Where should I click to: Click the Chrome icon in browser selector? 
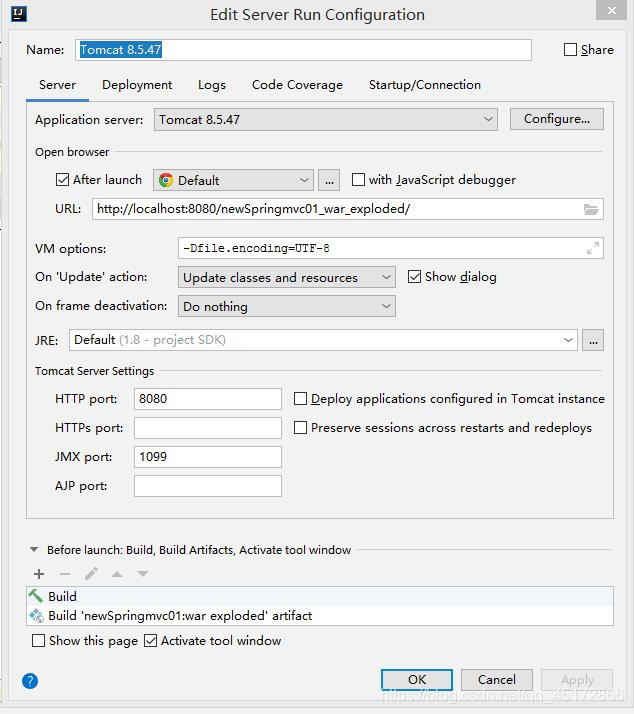coord(166,180)
